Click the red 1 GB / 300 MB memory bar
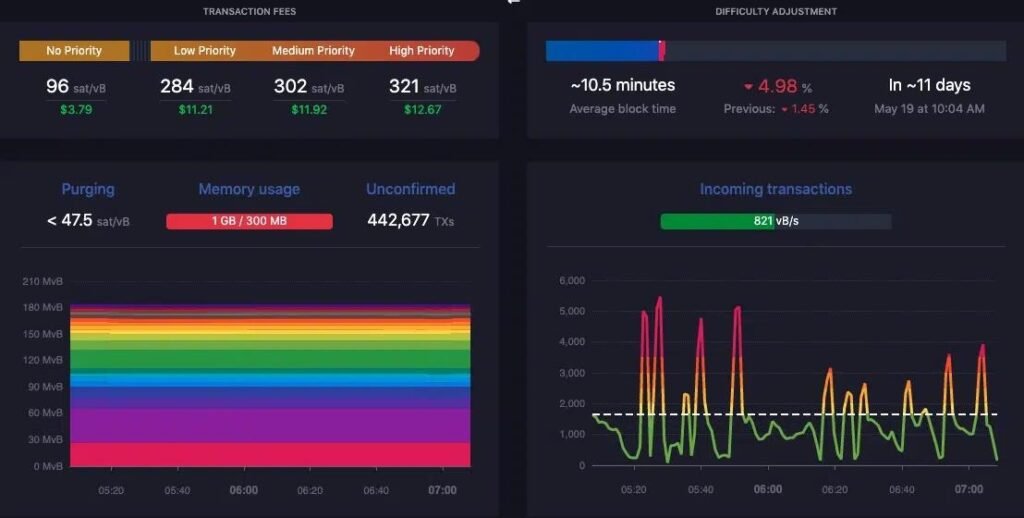The height and width of the screenshot is (518, 1024). click(x=249, y=221)
